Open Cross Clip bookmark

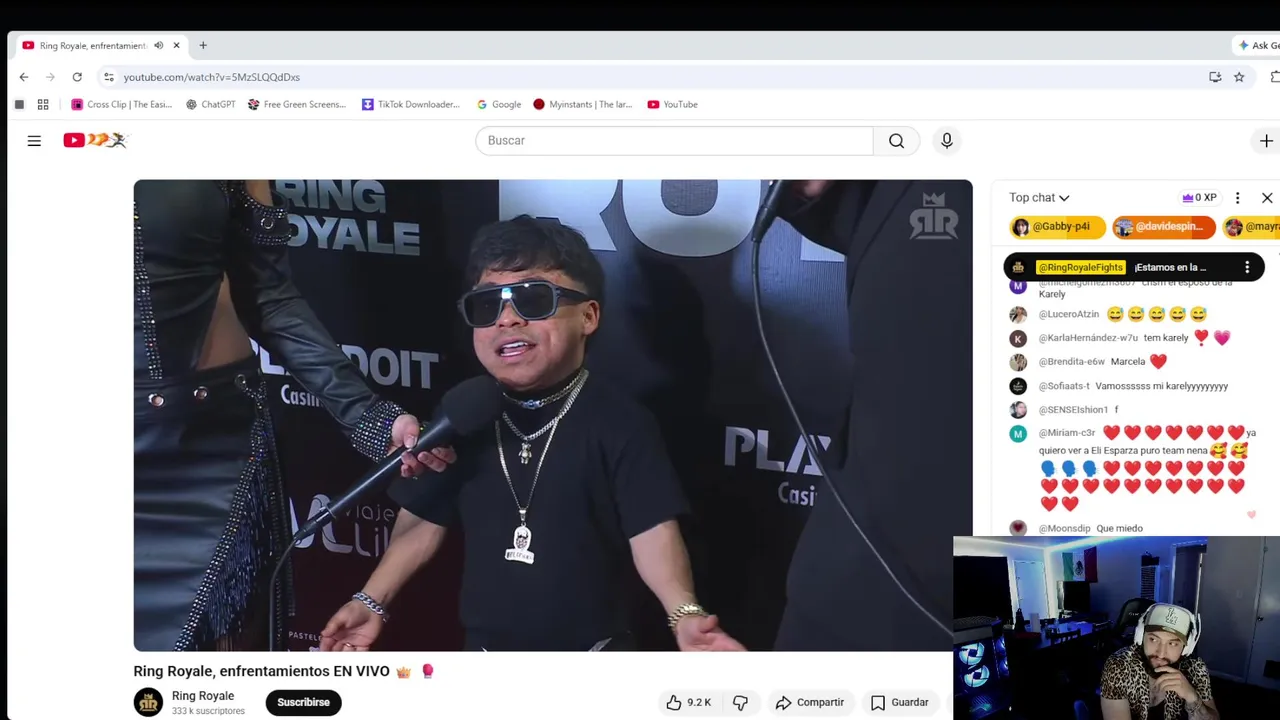(121, 104)
